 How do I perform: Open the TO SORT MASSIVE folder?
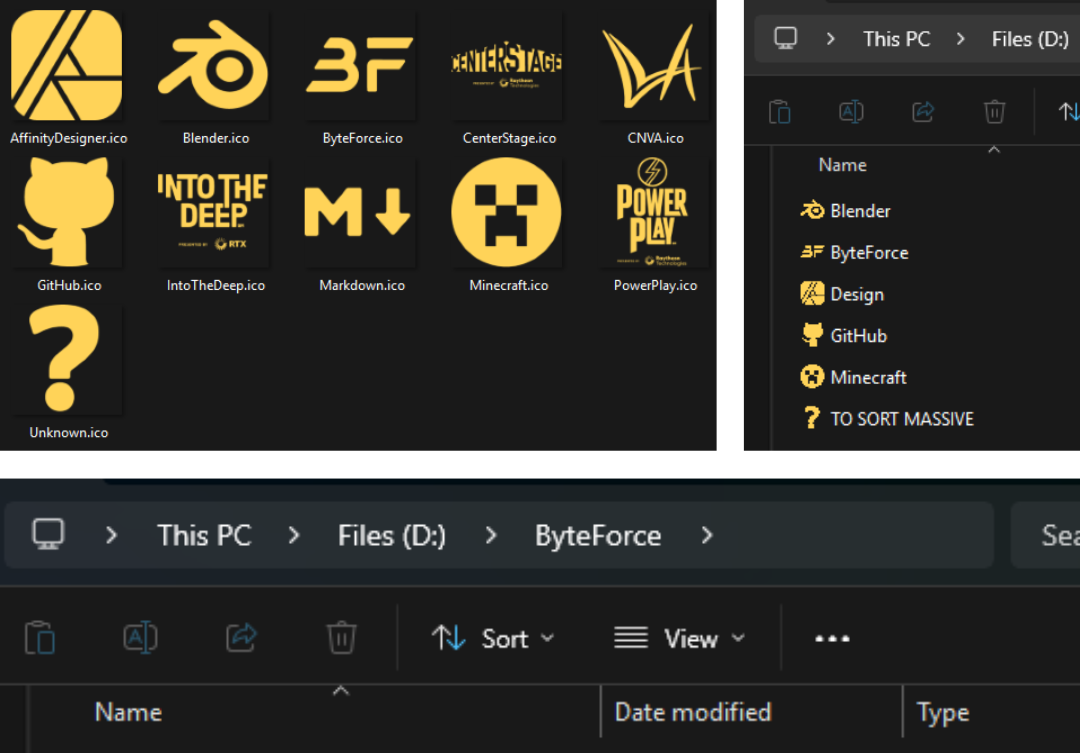coord(901,419)
